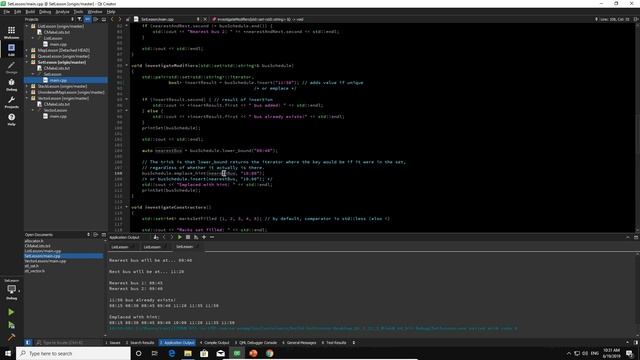Go forward in editor navigation history
Viewport: 640px width, 360px height.
[x=120, y=19]
